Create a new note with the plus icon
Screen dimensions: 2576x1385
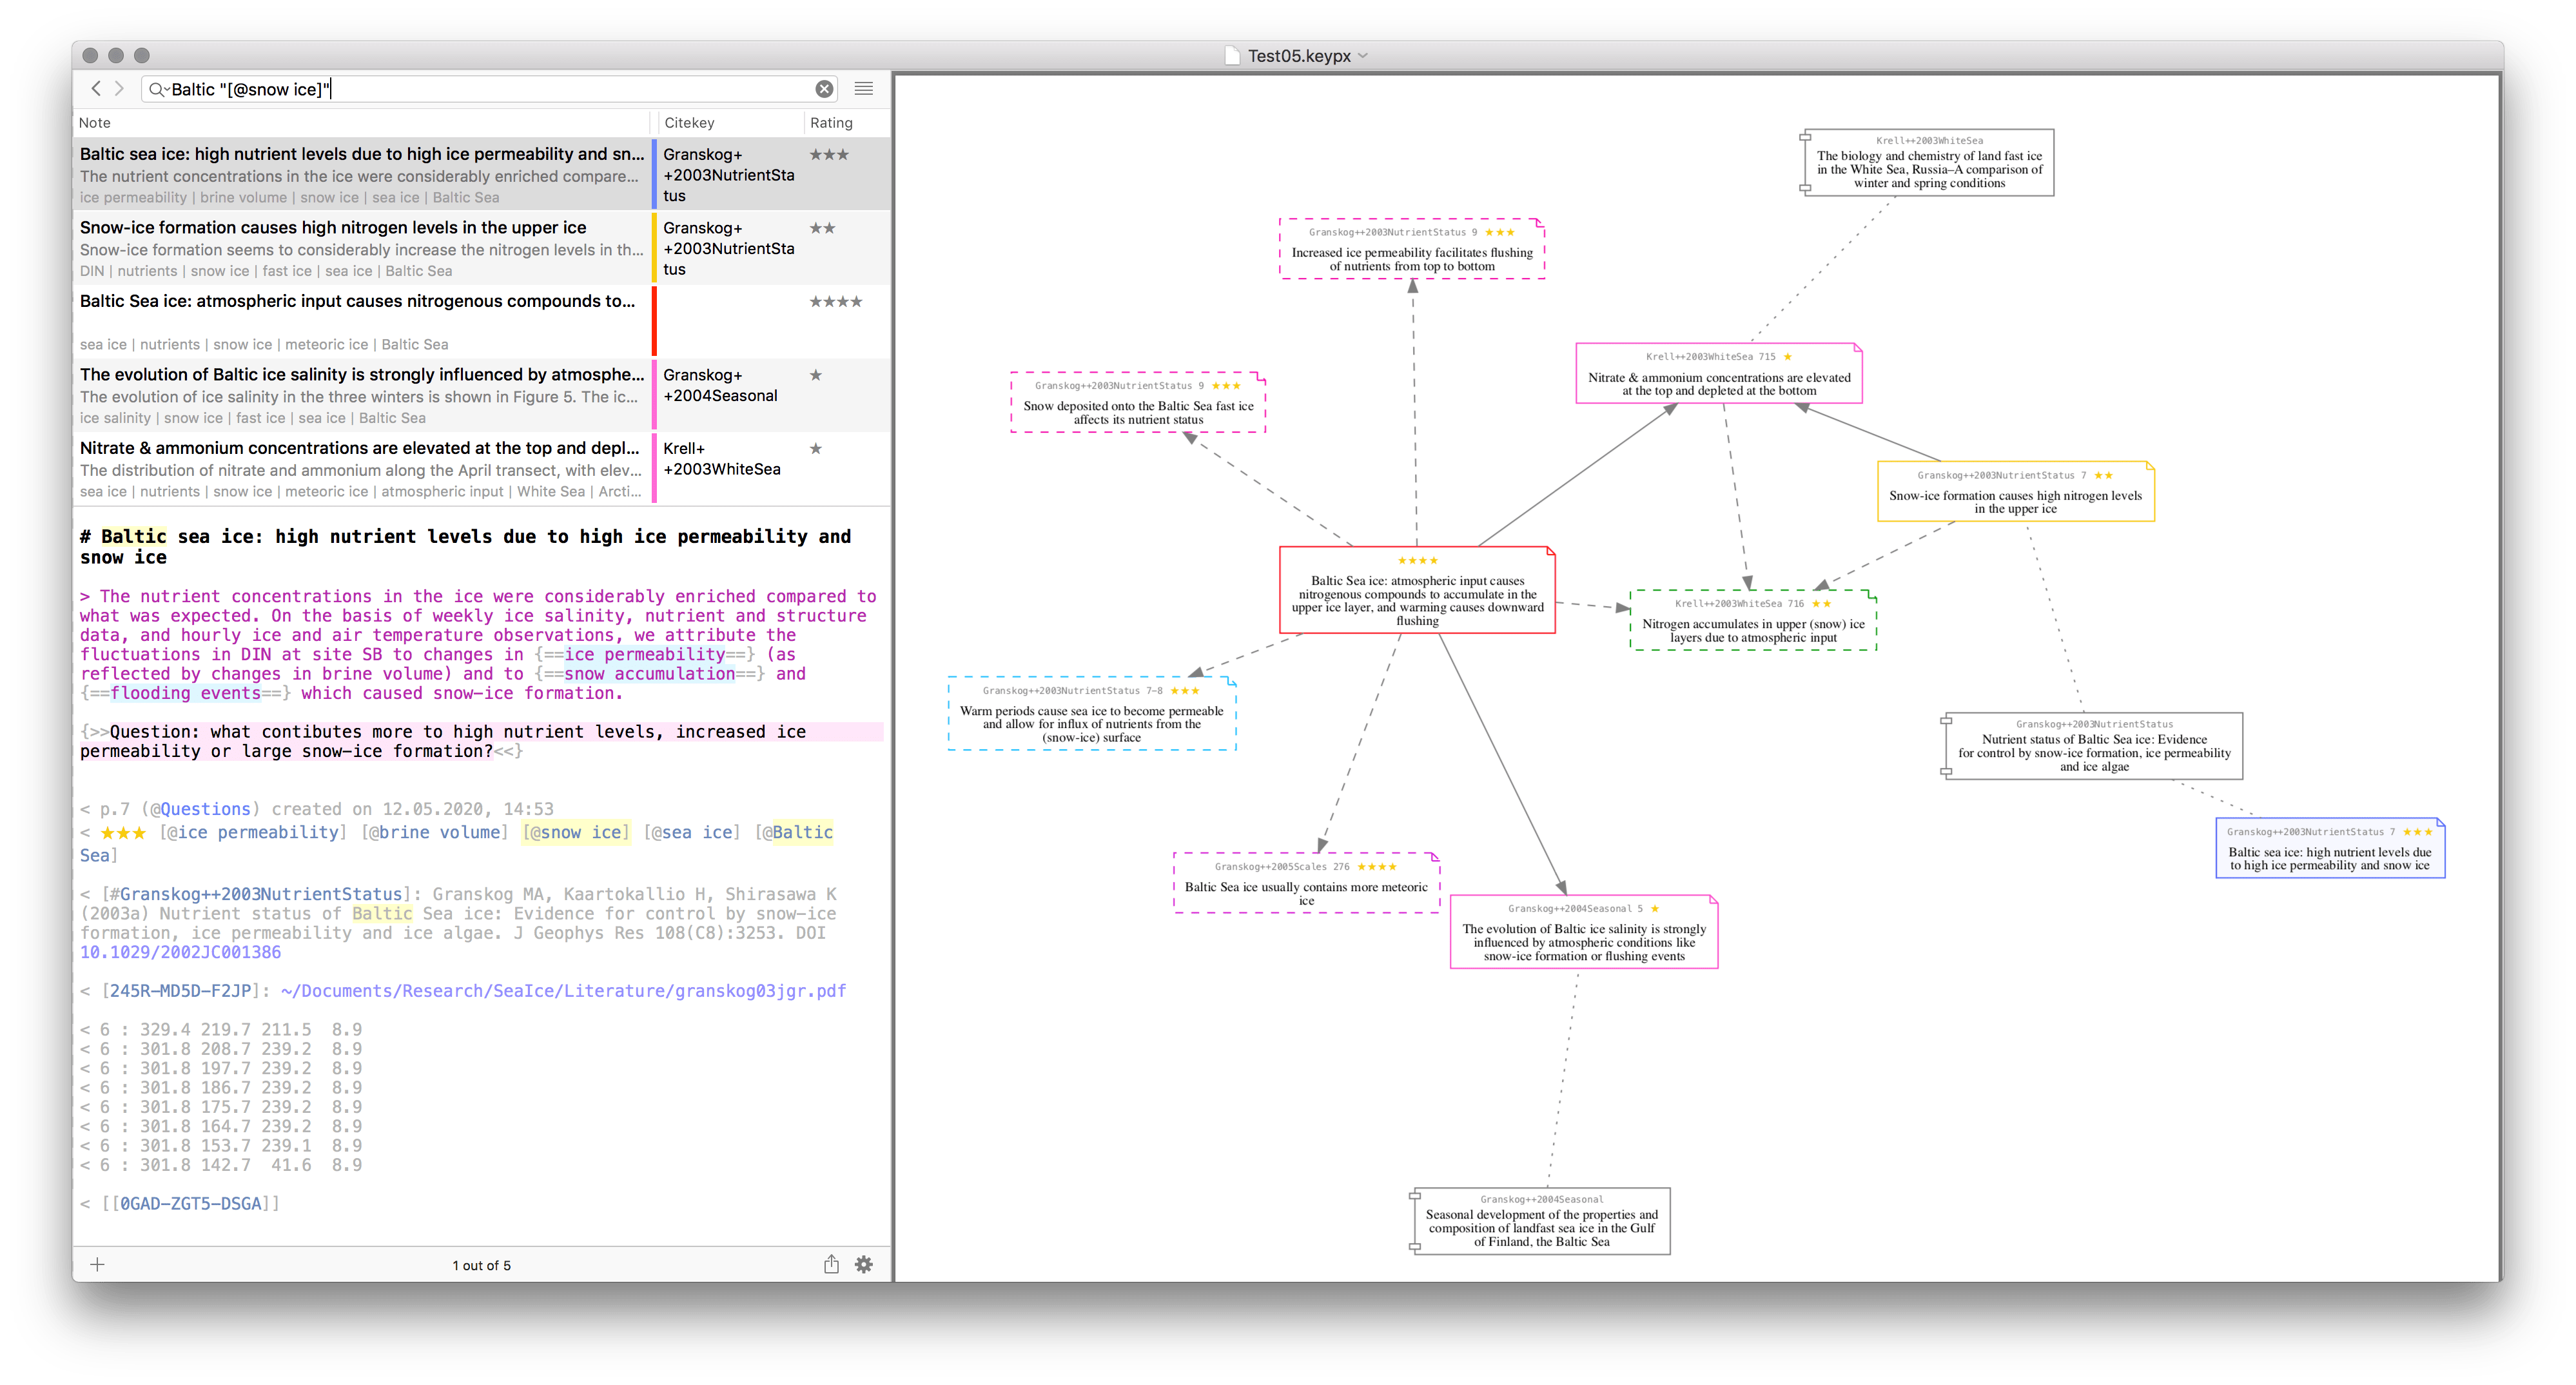[97, 1264]
